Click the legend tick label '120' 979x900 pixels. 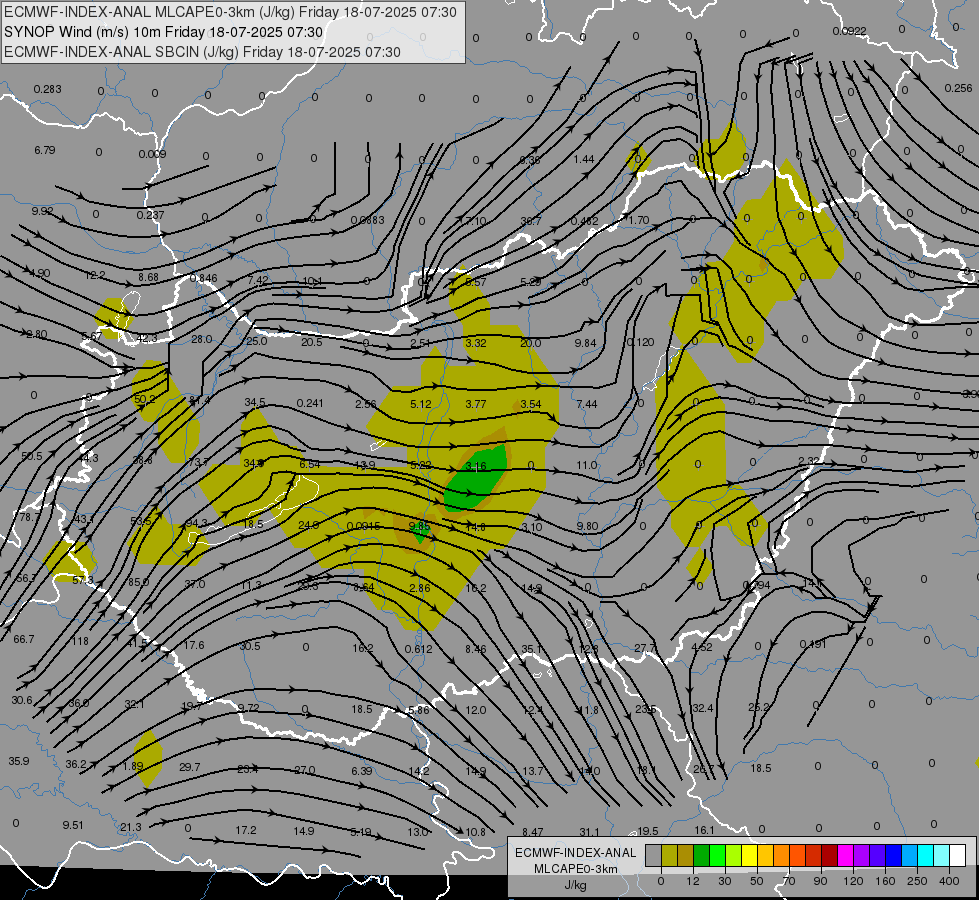pyautogui.click(x=853, y=881)
